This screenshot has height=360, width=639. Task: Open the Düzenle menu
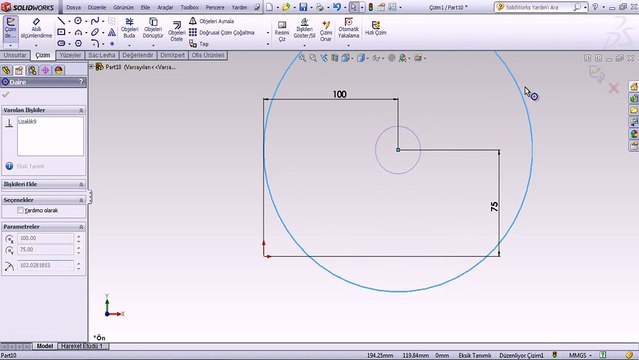pyautogui.click(x=97, y=7)
